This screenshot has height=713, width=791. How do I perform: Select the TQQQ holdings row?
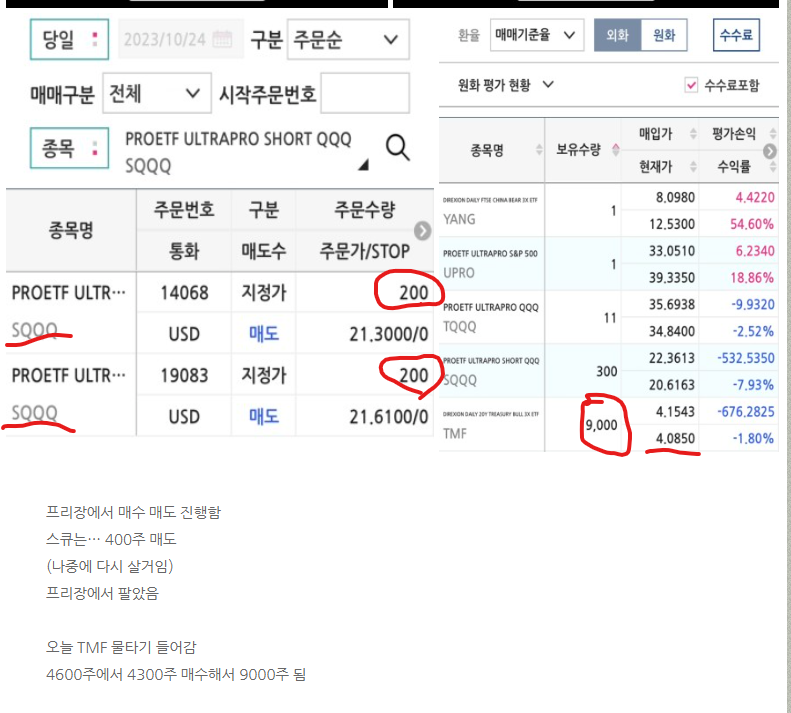[x=609, y=317]
